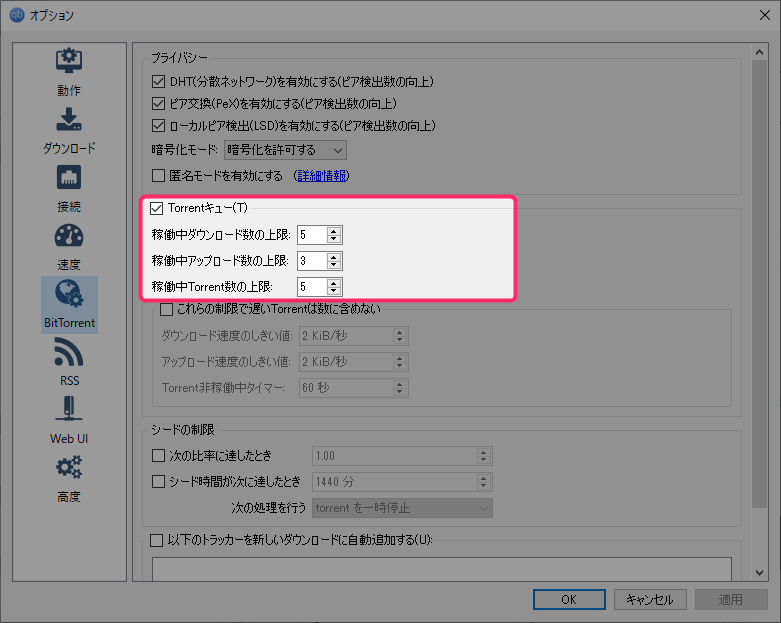The width and height of the screenshot is (781, 623).
Task: Click the ダウンロード速度のしきい値 spin box
Action: click(354, 336)
